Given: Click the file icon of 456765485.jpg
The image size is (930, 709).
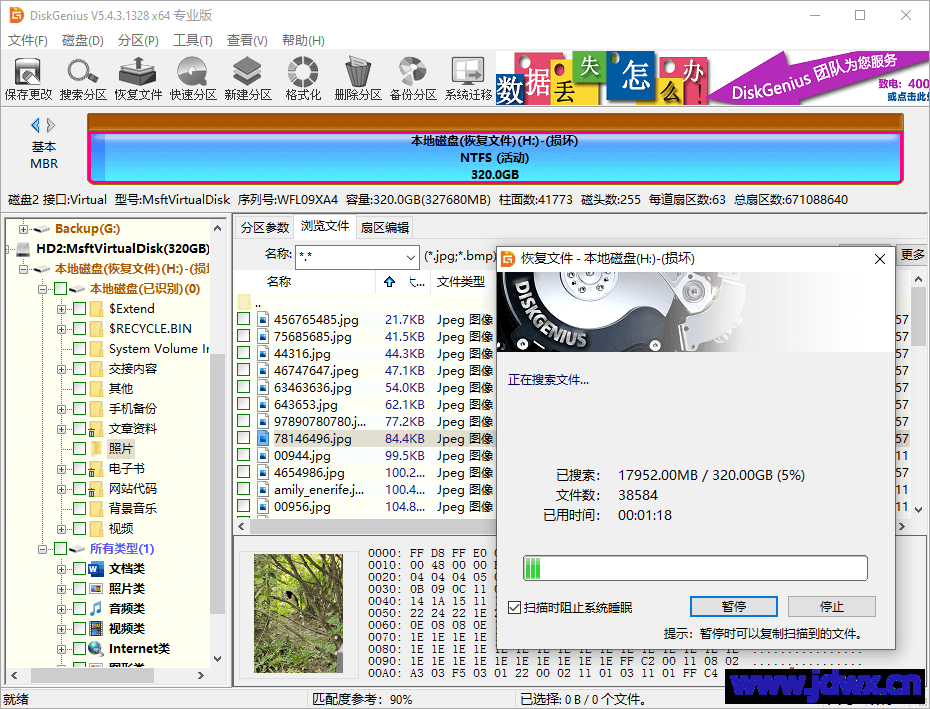Looking at the screenshot, I should 263,319.
